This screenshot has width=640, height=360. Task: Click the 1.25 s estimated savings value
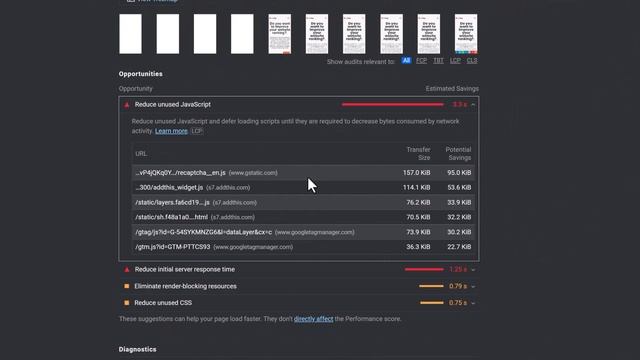[x=458, y=269]
